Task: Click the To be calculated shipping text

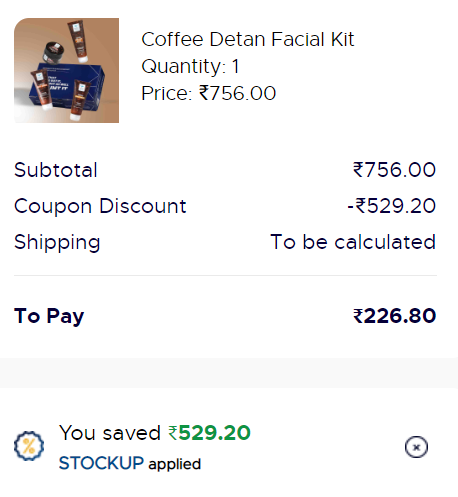Action: (353, 242)
